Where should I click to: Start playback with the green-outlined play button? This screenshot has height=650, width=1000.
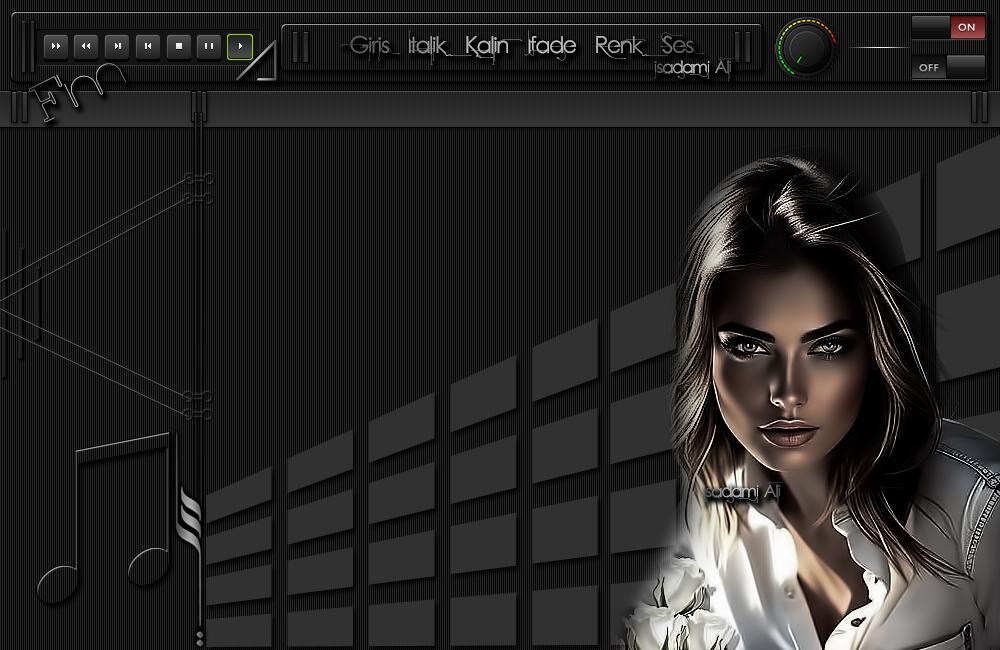click(x=240, y=47)
